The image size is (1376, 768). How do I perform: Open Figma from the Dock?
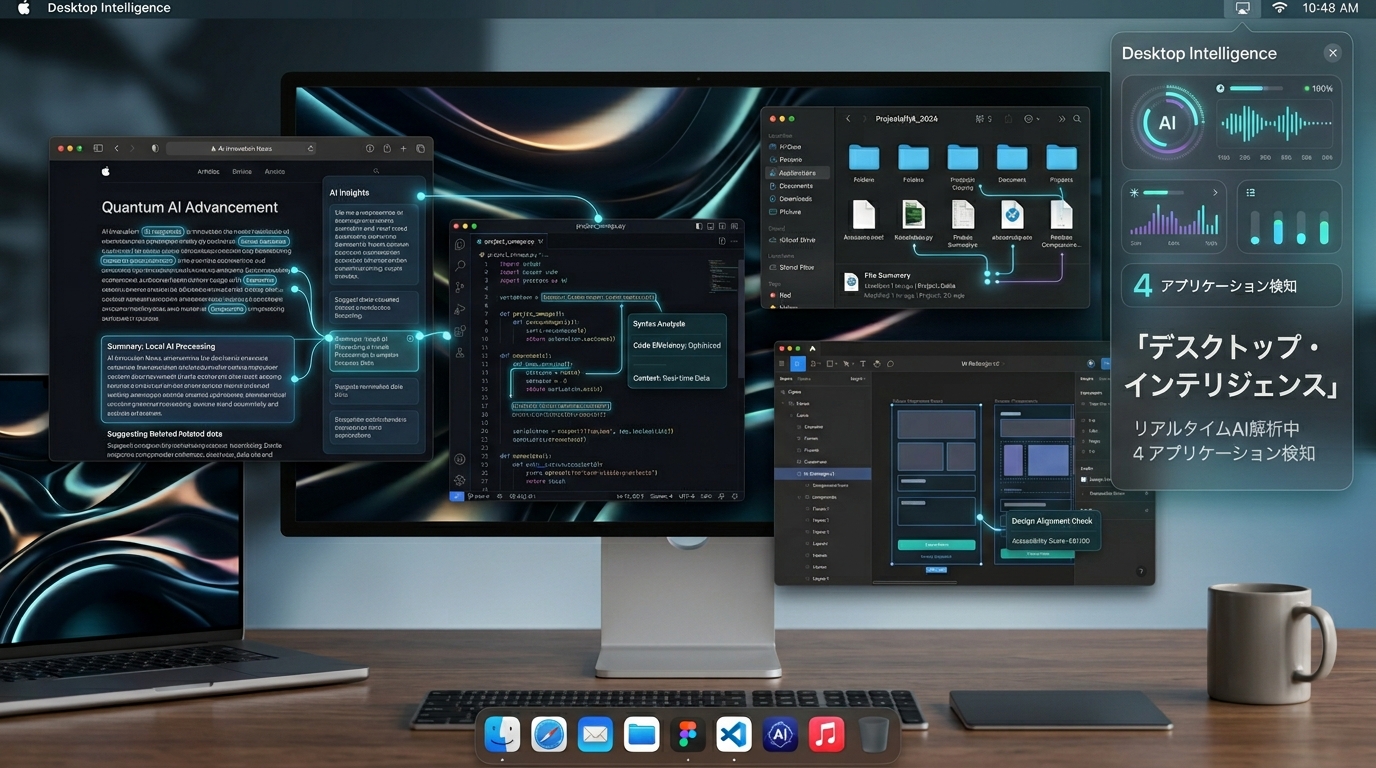[687, 735]
